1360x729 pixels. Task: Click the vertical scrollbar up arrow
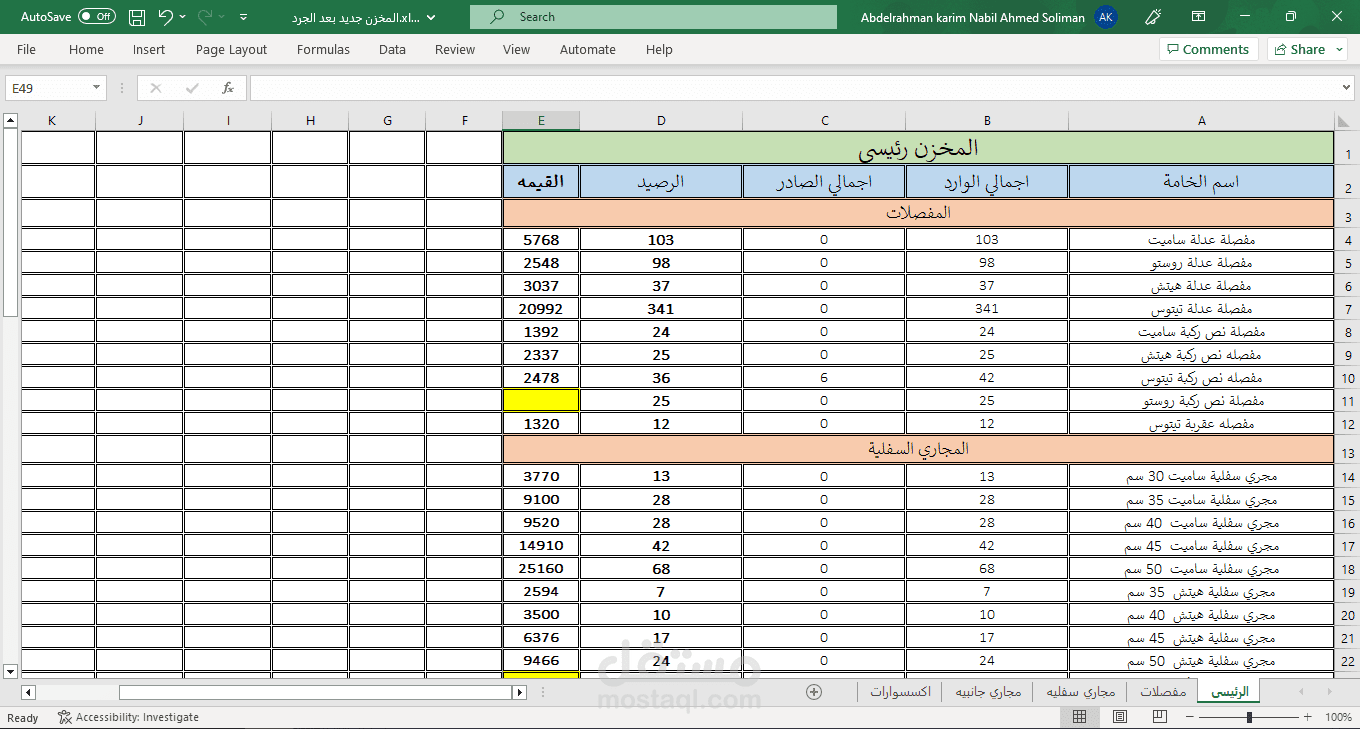tap(11, 121)
